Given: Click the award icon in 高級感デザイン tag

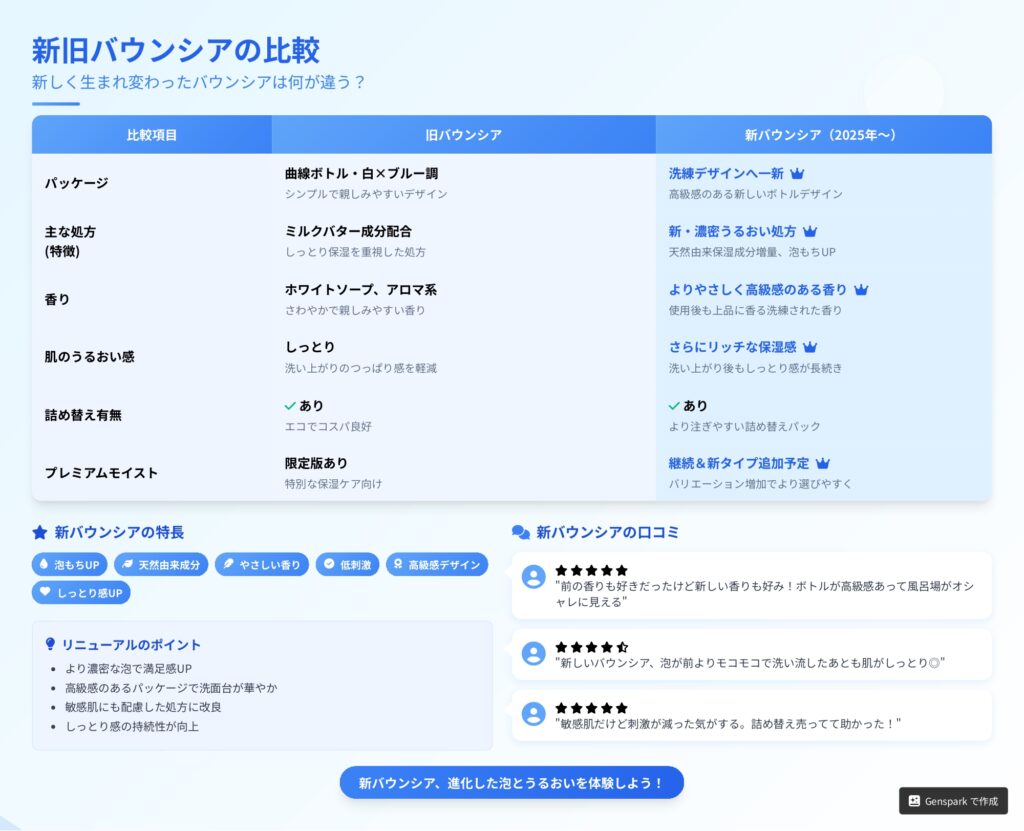Looking at the screenshot, I should coord(398,564).
